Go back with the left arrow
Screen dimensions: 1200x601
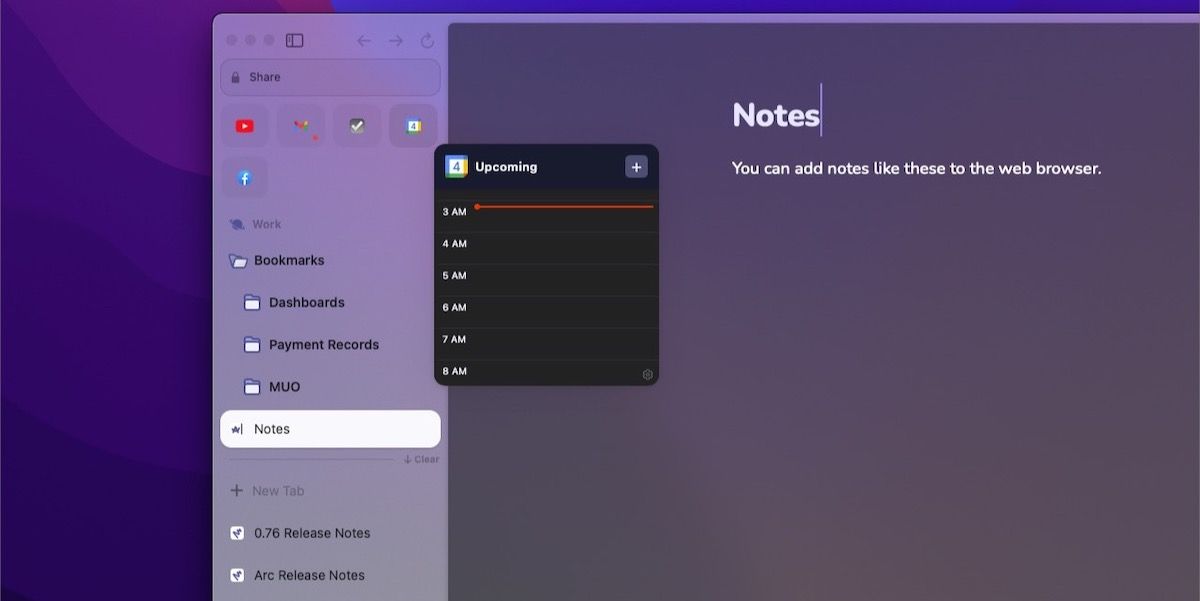tap(364, 40)
